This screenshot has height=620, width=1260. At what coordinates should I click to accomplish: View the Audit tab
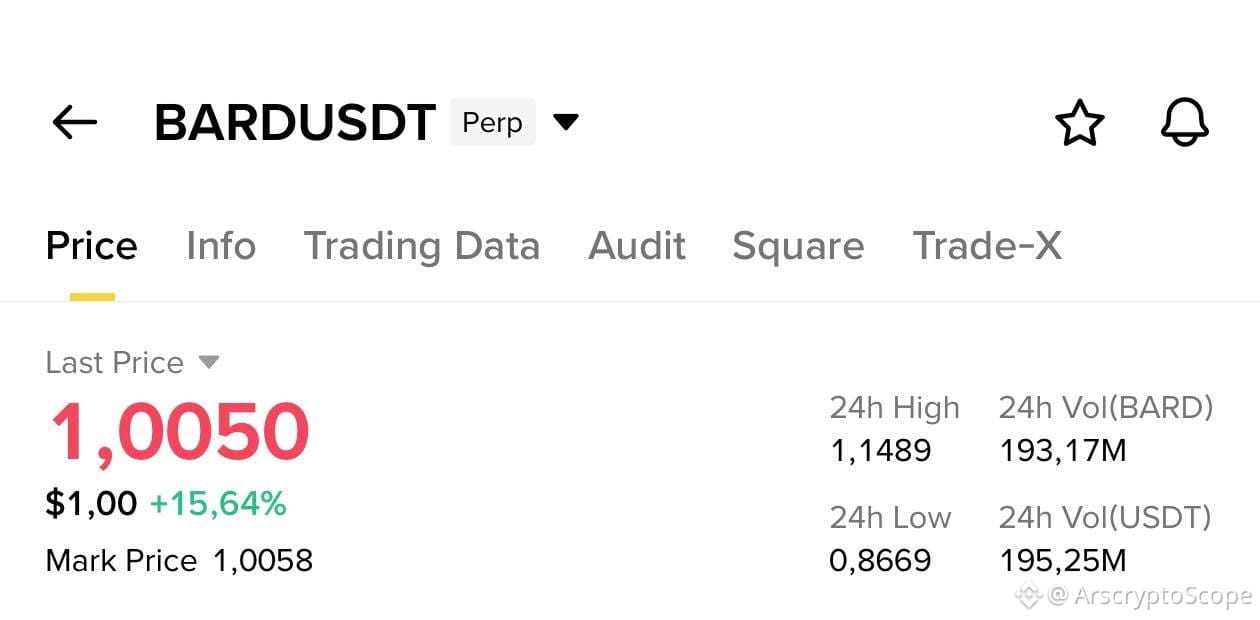637,246
